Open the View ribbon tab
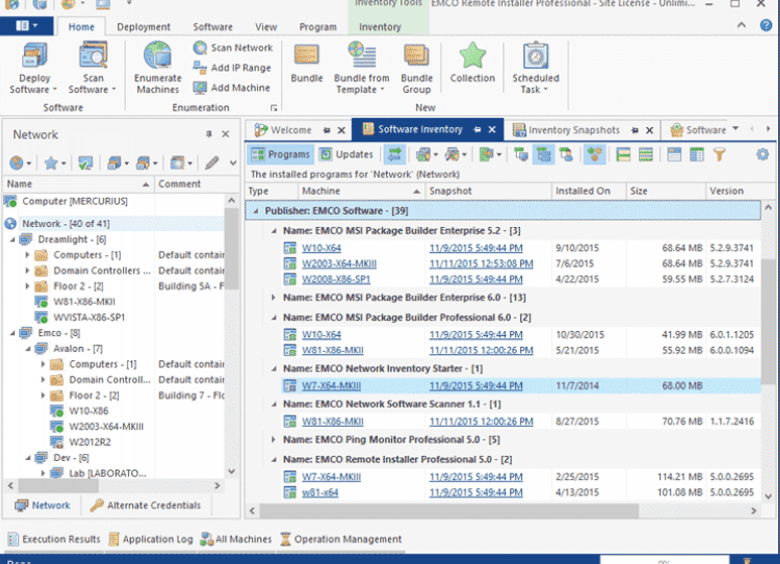Image resolution: width=780 pixels, height=564 pixels. pyautogui.click(x=266, y=27)
